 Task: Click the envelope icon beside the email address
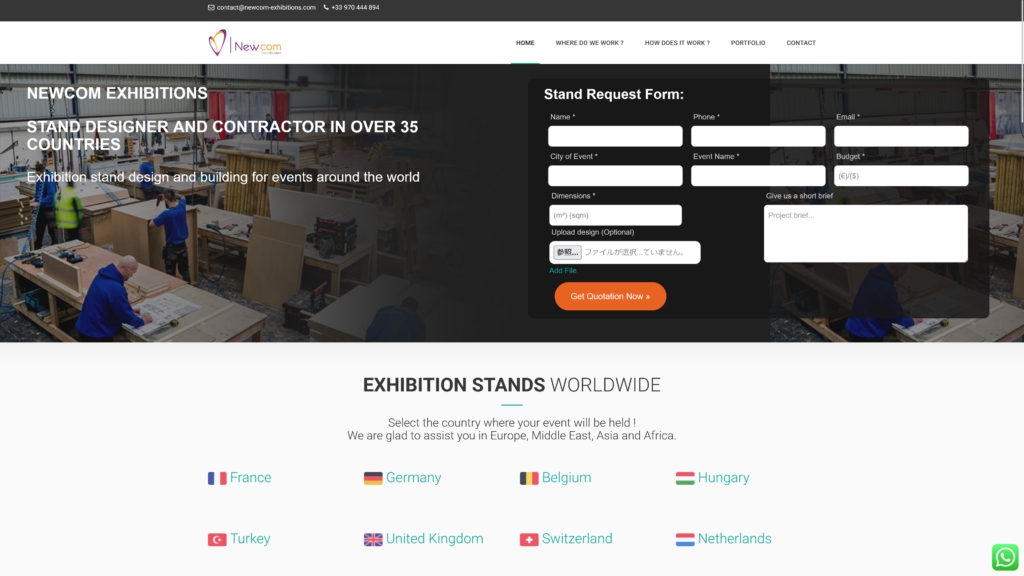211,8
